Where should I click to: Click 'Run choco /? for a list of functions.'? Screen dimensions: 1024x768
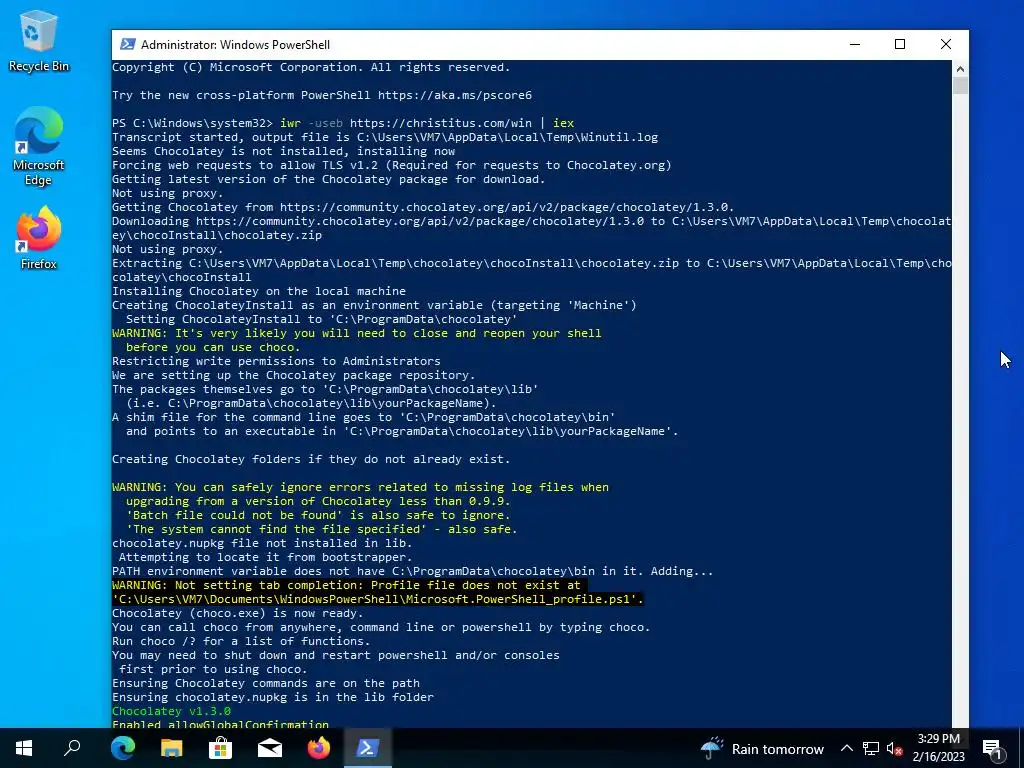click(x=241, y=641)
